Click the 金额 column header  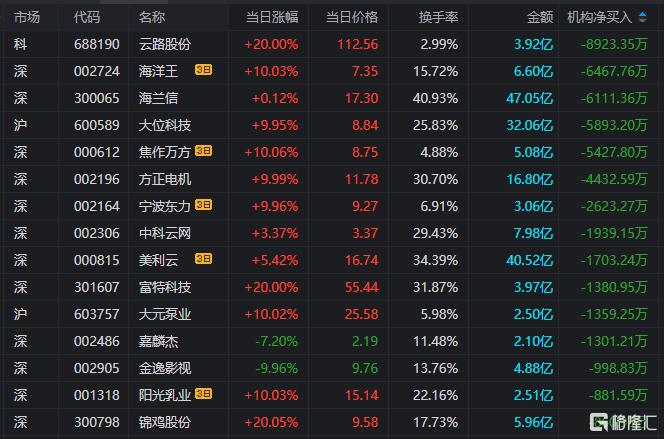[x=540, y=17]
